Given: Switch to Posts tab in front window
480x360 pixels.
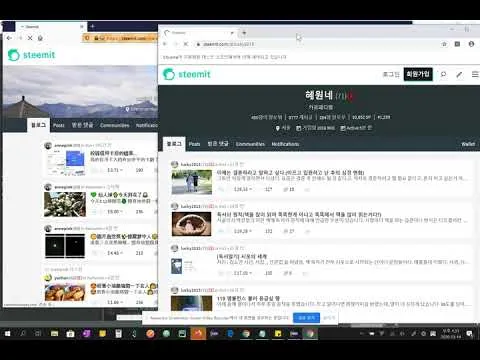Looking at the screenshot, I should (194, 144).
